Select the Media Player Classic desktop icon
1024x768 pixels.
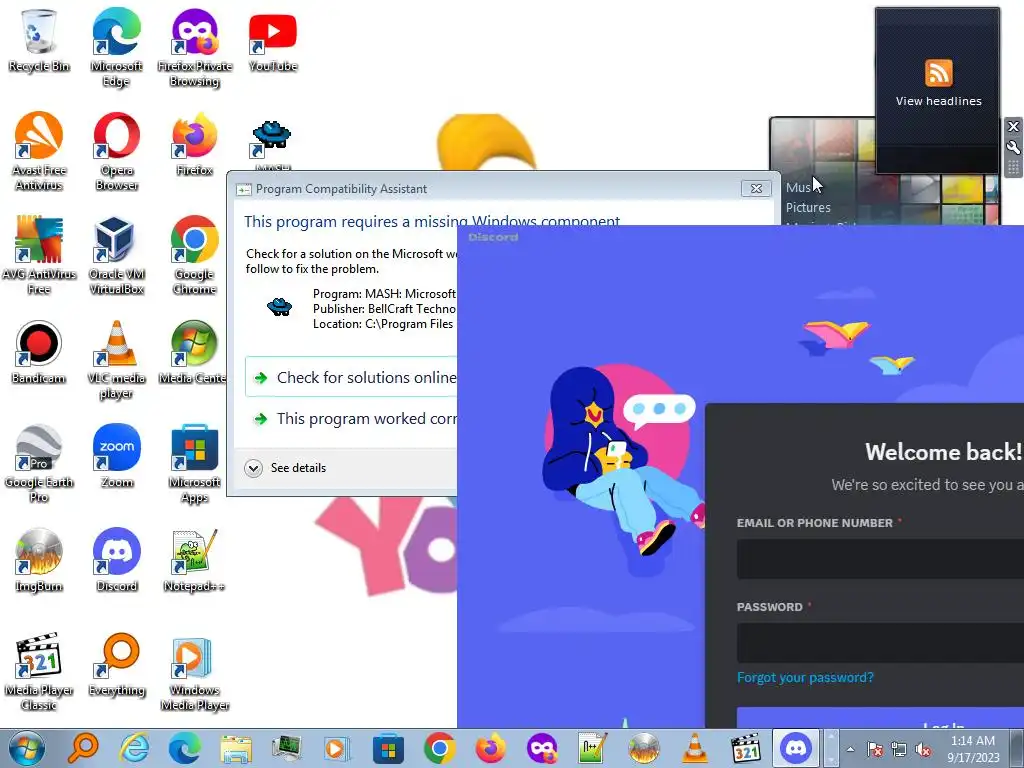tap(39, 671)
